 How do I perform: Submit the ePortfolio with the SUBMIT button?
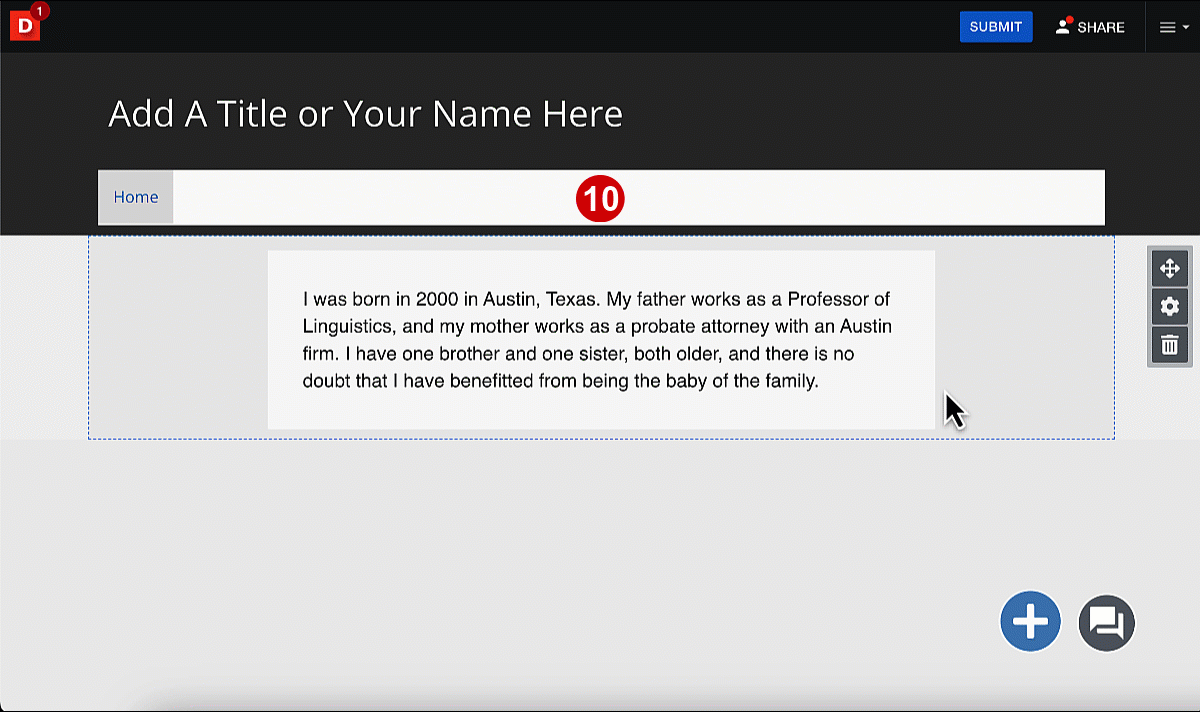pyautogui.click(x=996, y=27)
